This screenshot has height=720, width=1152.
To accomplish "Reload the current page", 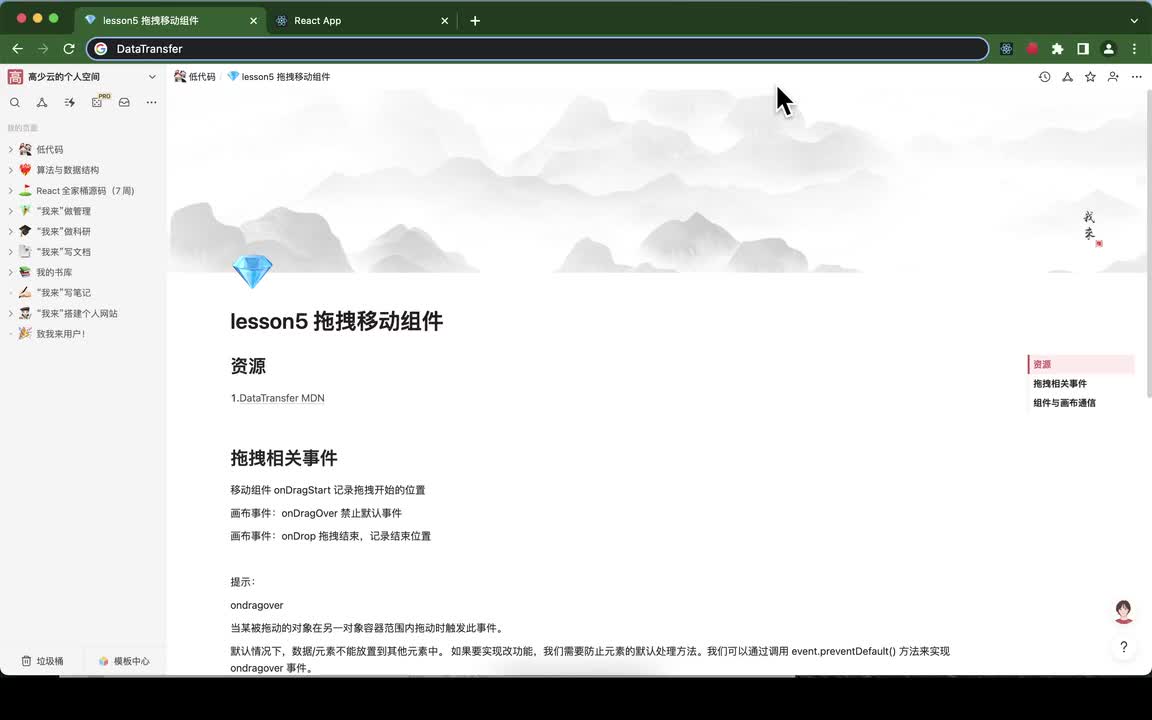I will pyautogui.click(x=69, y=48).
